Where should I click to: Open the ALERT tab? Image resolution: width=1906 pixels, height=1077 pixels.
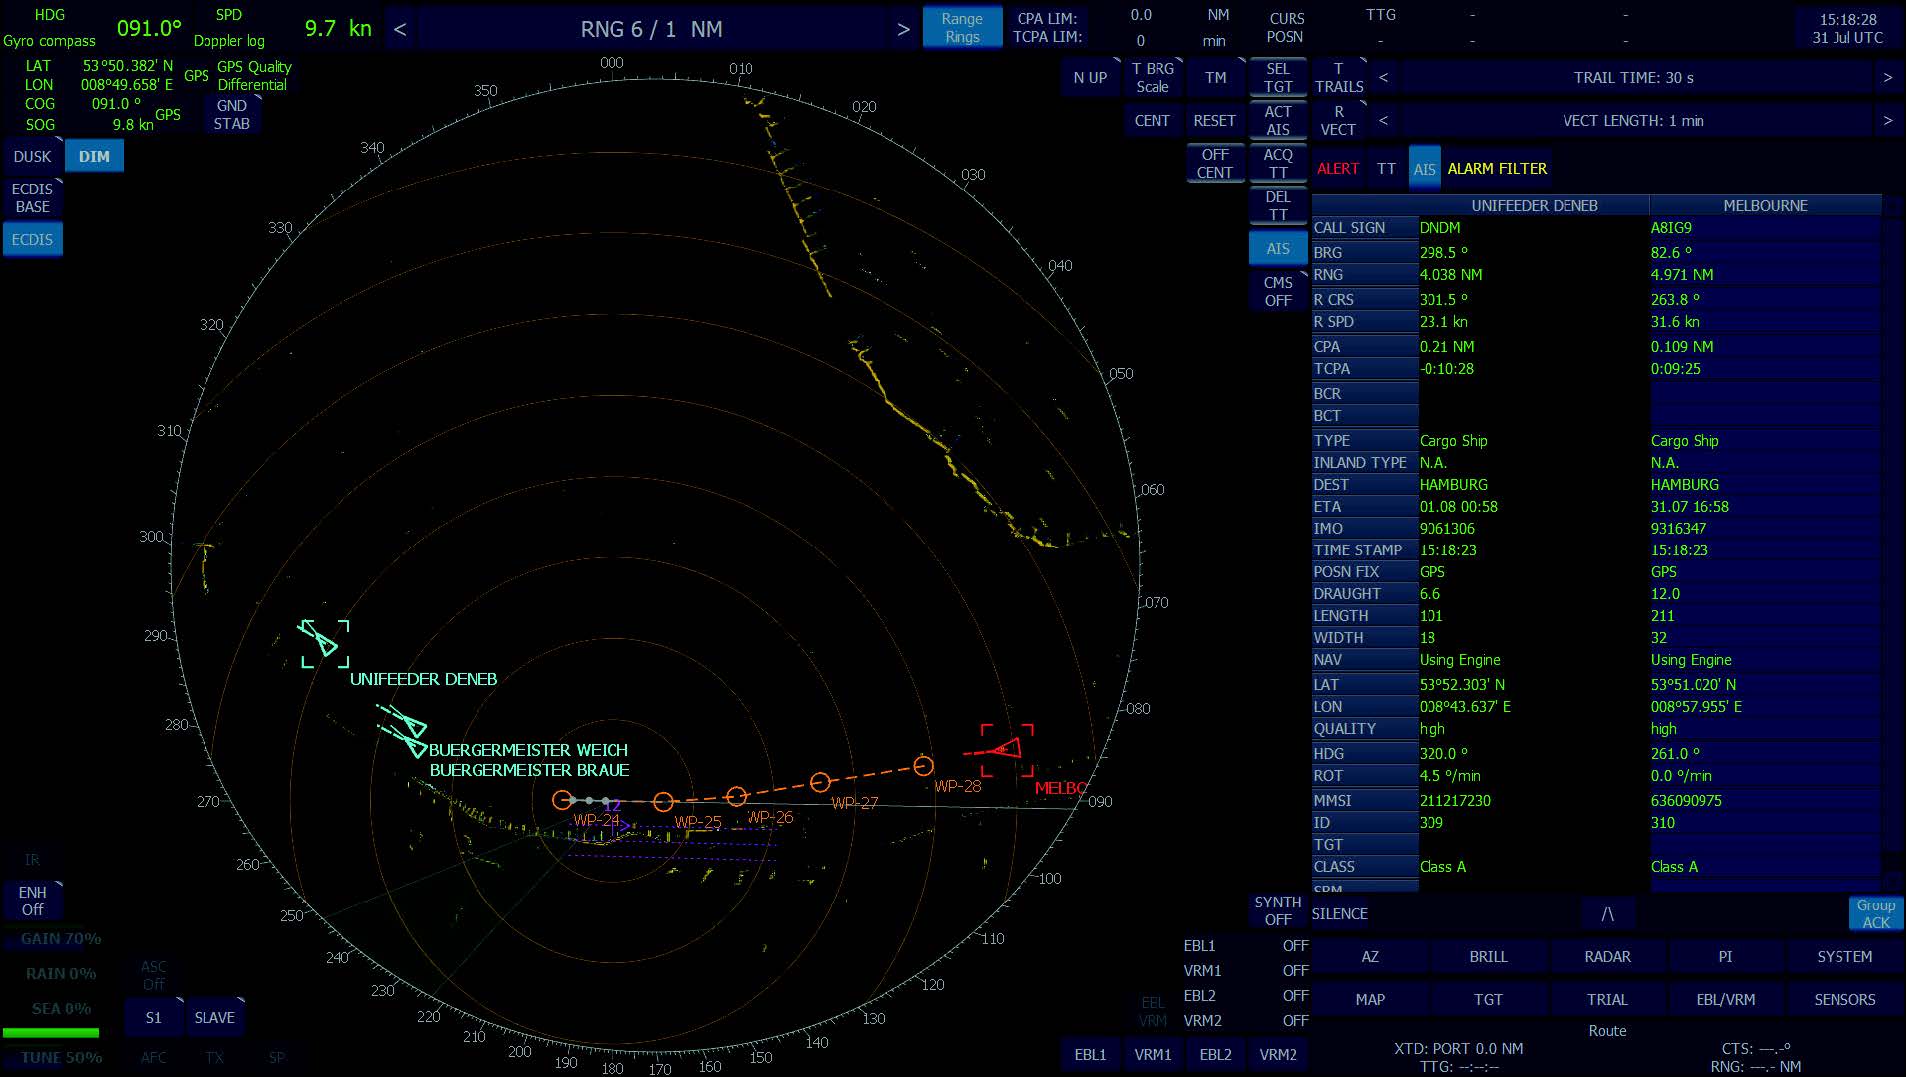coord(1337,168)
